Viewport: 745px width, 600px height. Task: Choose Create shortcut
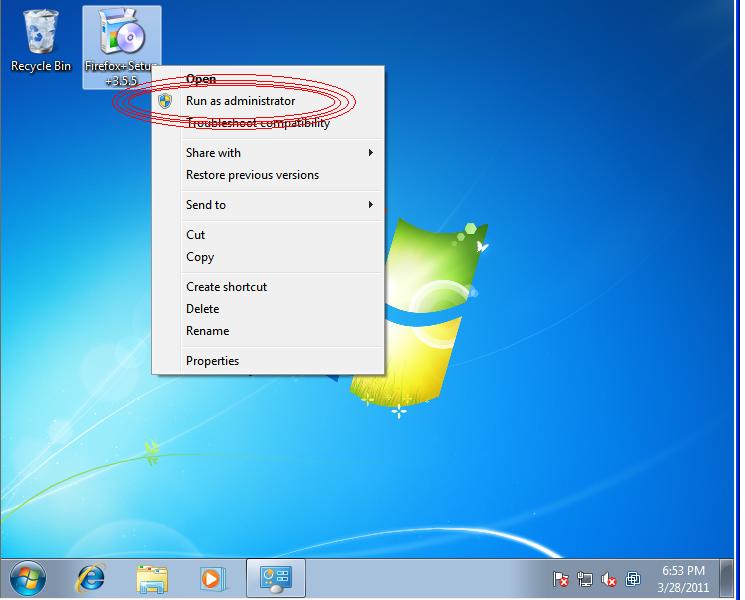click(268, 287)
